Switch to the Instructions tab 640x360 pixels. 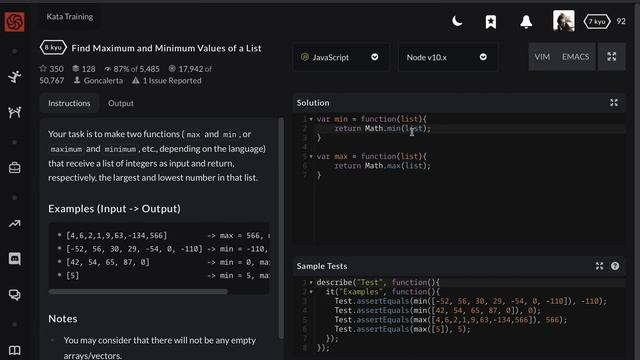(69, 103)
